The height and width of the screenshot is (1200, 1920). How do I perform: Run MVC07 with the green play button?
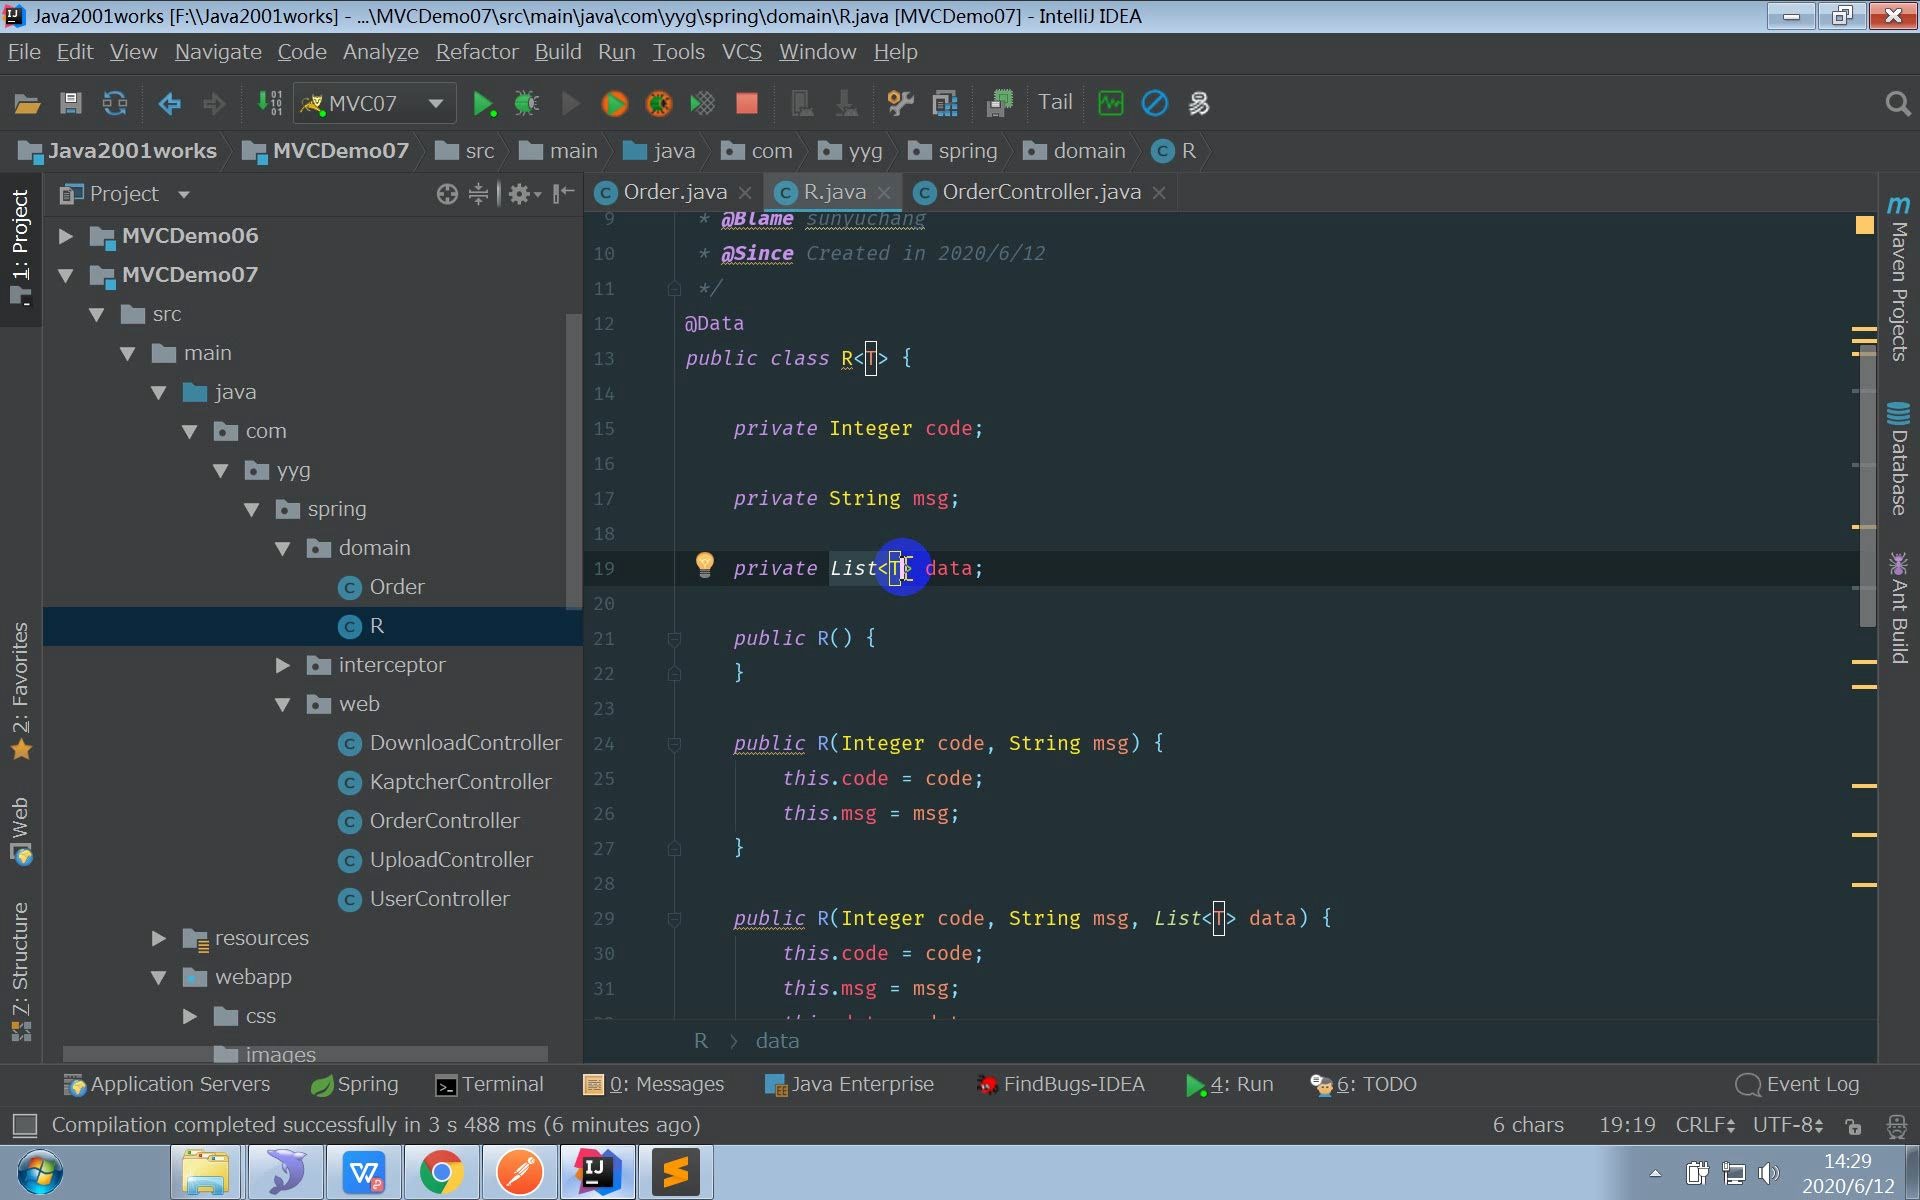click(x=483, y=103)
